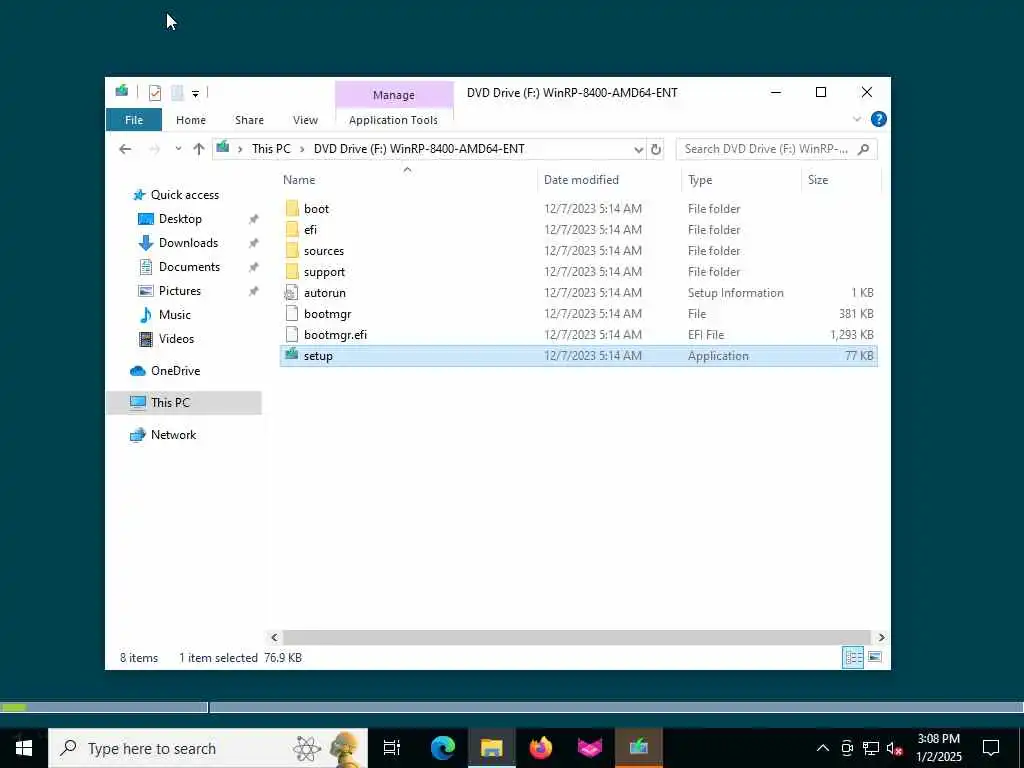Click chevron after This PC in address bar
Image resolution: width=1024 pixels, height=768 pixels.
pyautogui.click(x=302, y=150)
